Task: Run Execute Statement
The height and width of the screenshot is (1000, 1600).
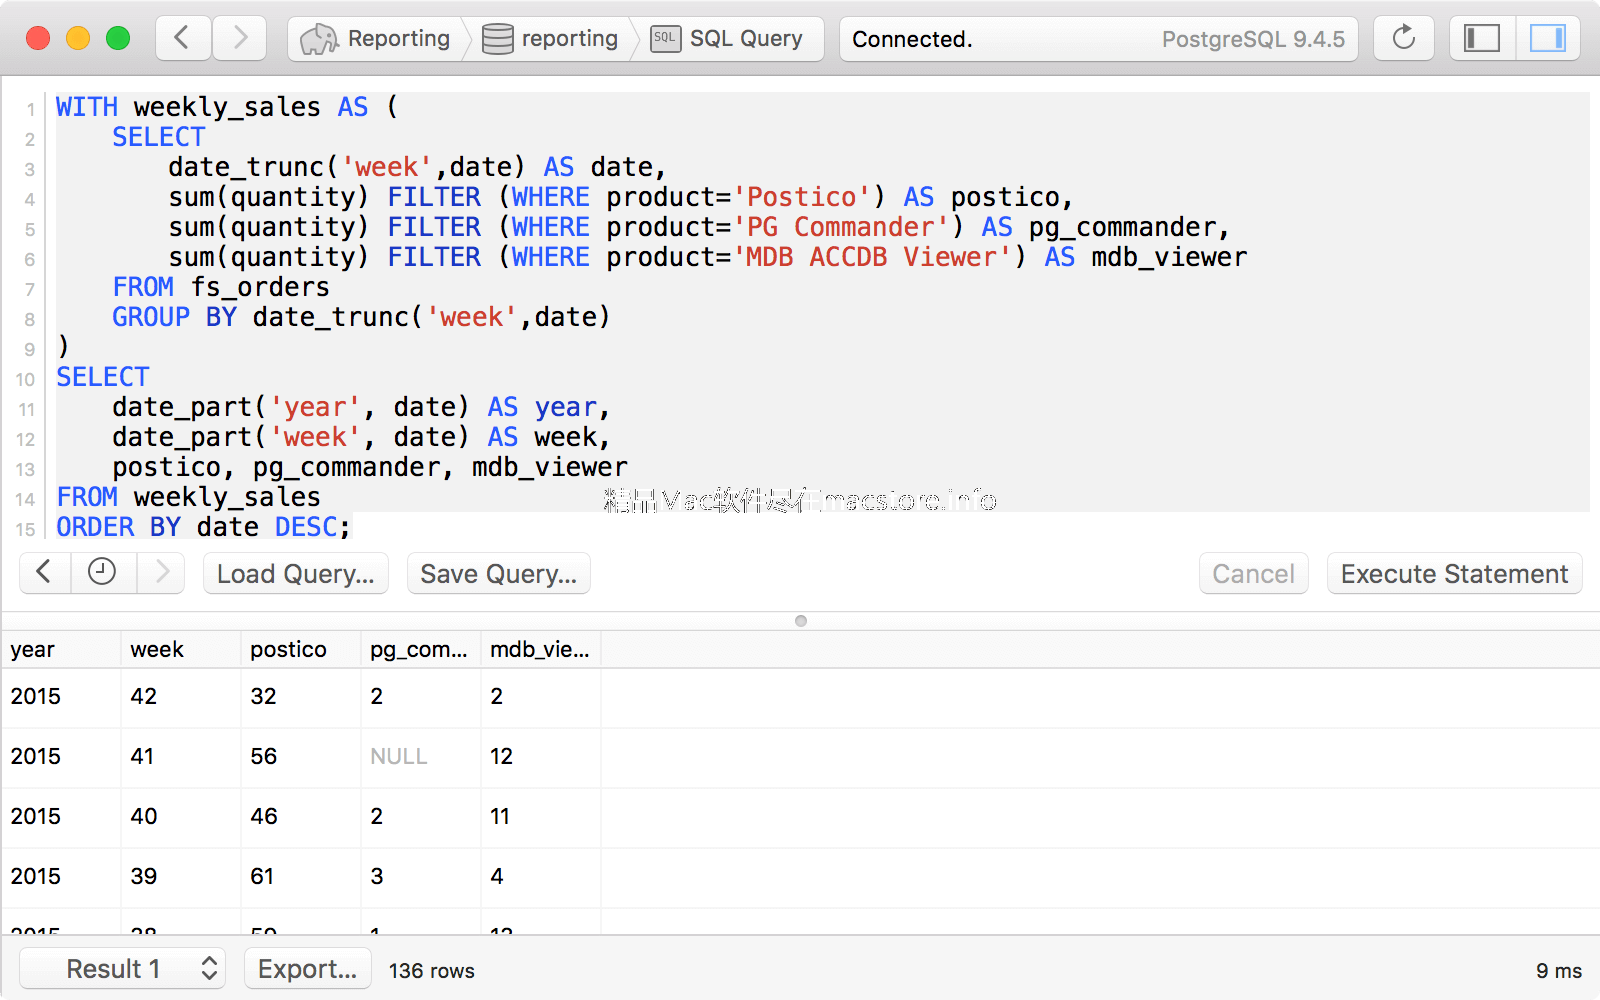Action: tap(1454, 574)
